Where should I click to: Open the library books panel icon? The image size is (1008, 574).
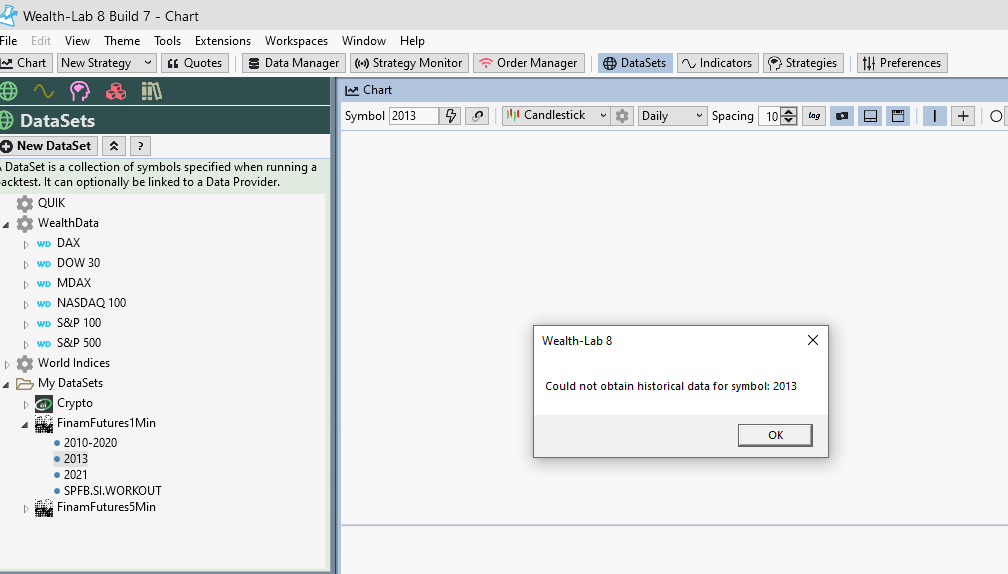[x=152, y=91]
